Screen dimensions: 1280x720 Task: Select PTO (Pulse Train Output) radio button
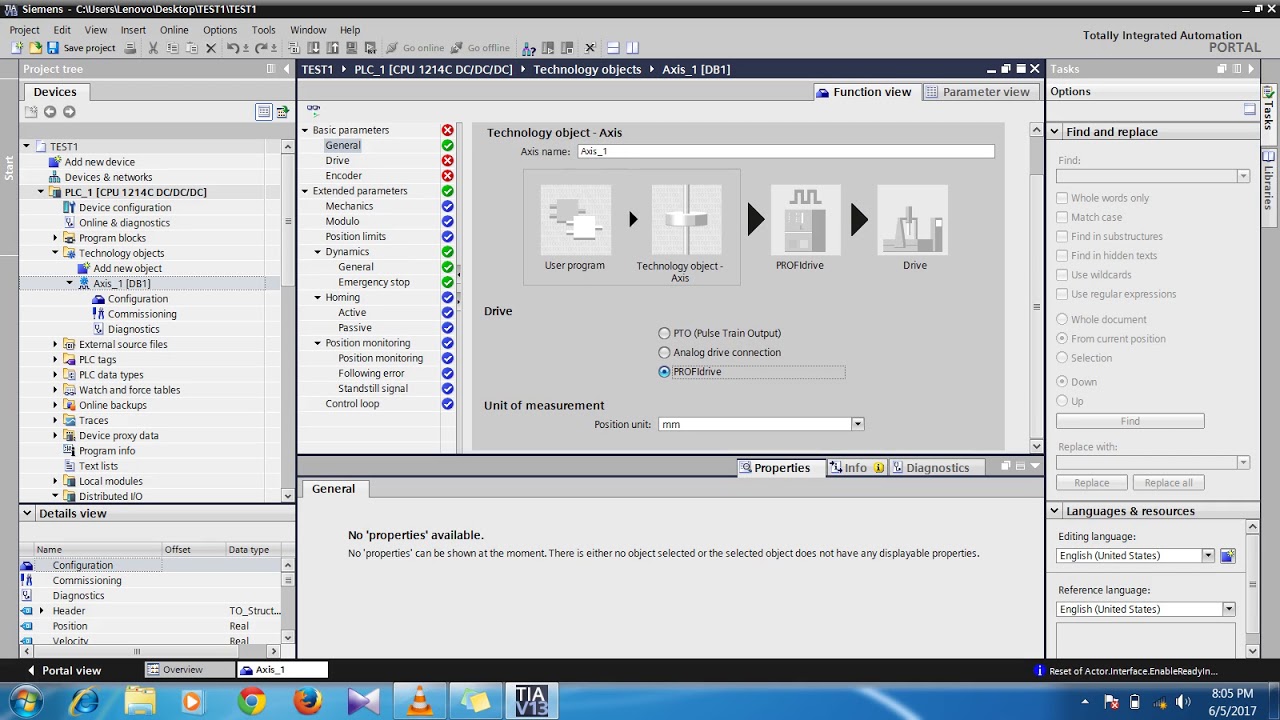pos(664,333)
